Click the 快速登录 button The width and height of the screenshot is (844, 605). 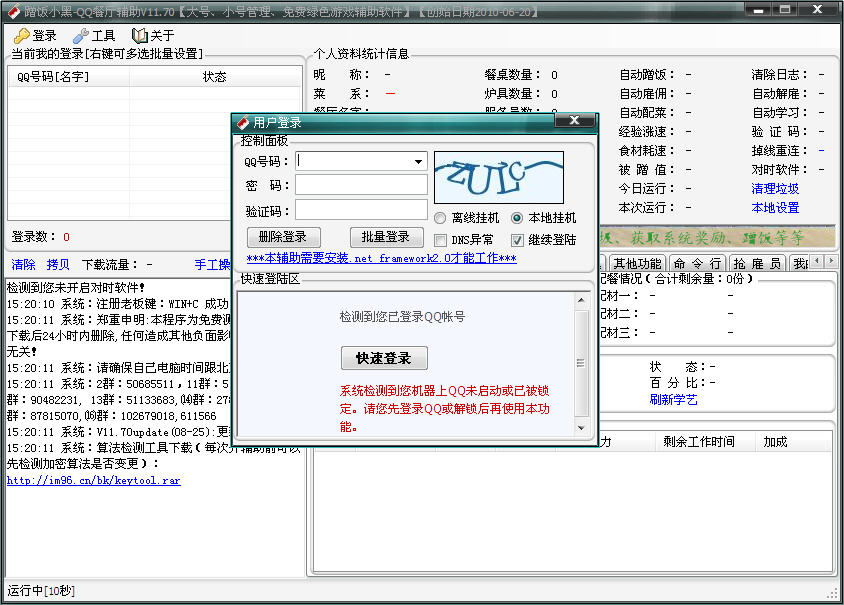click(384, 358)
